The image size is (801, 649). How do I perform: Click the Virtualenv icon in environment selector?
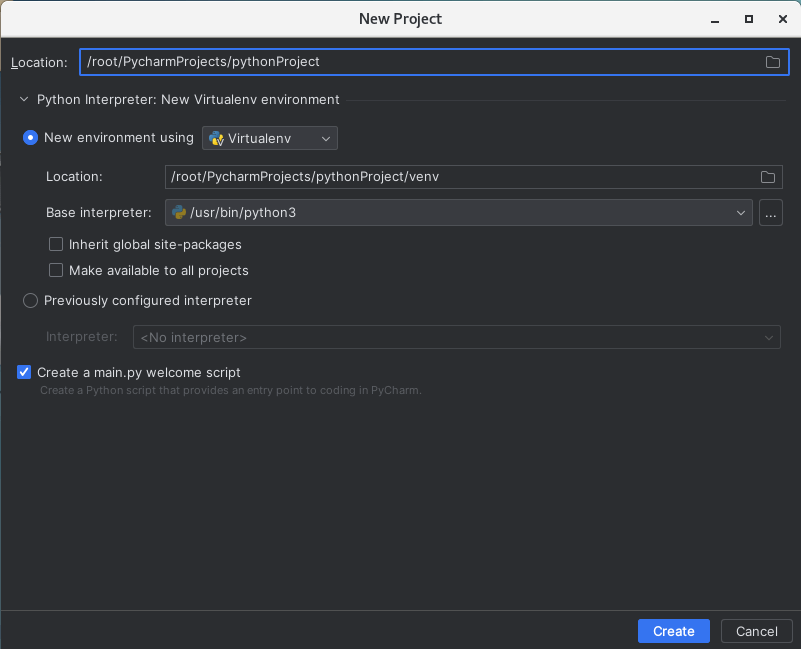tap(216, 138)
